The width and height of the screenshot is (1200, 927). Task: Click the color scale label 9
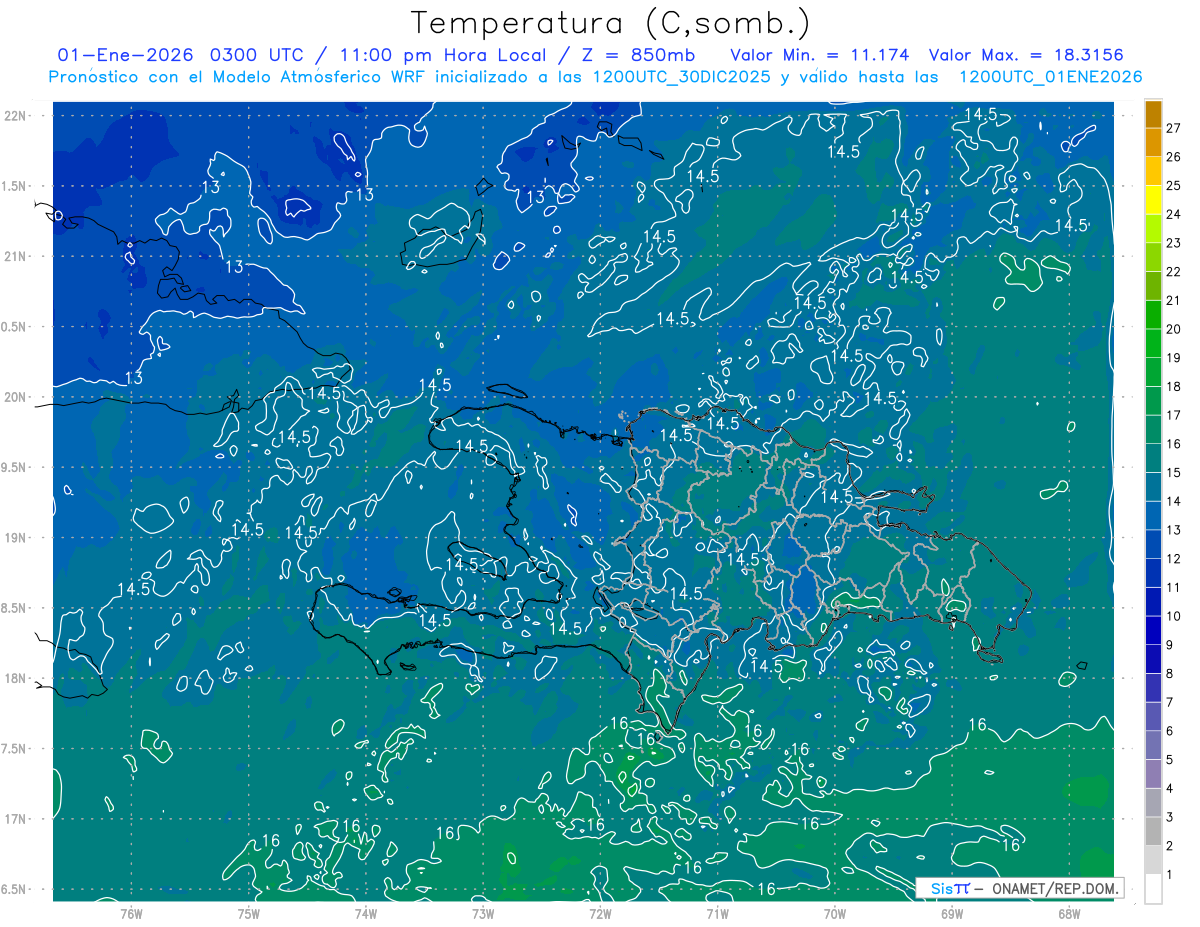[1171, 645]
